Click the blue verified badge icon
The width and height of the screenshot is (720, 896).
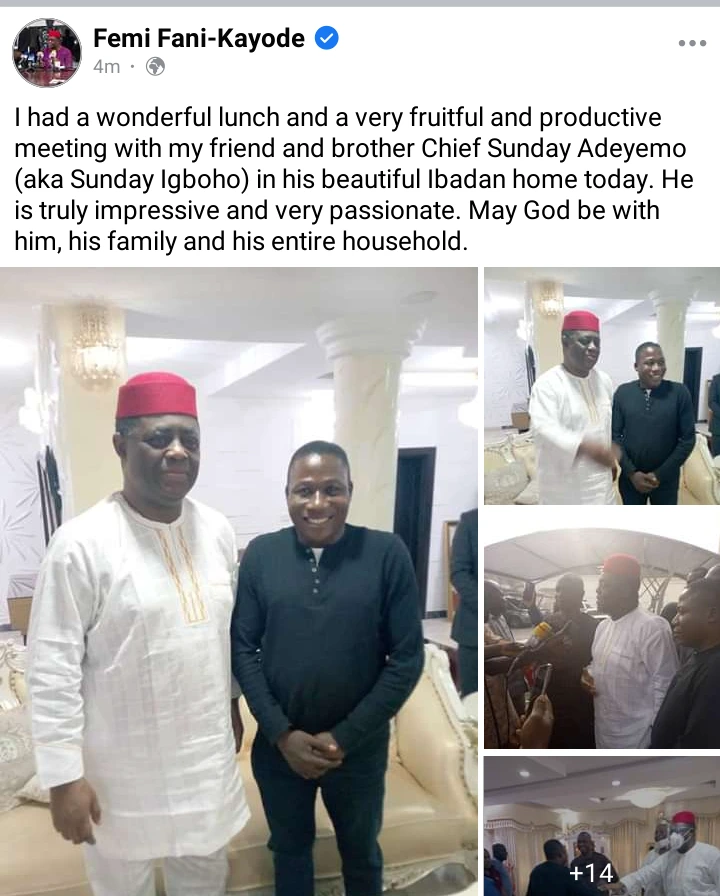pyautogui.click(x=327, y=38)
